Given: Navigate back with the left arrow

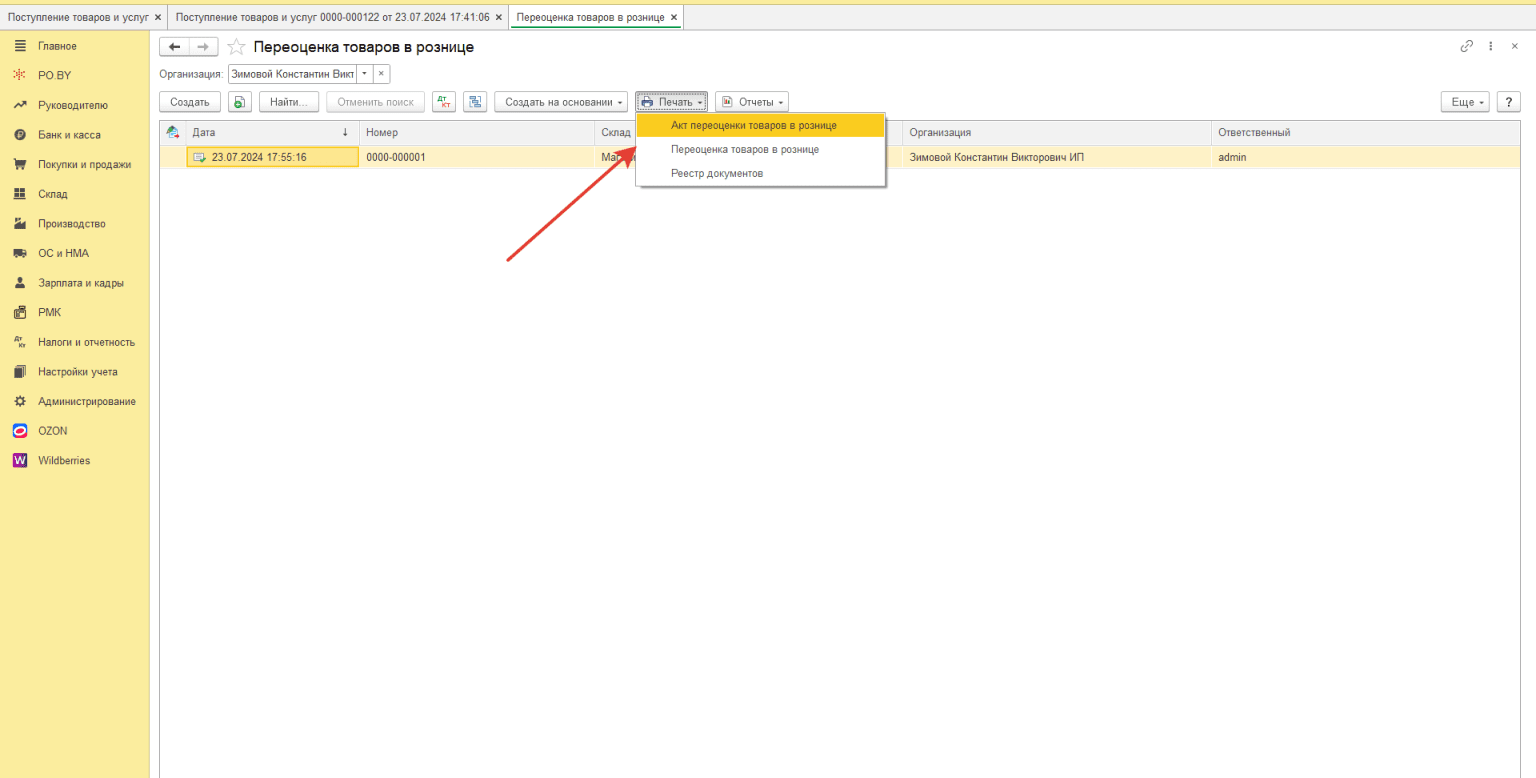Looking at the screenshot, I should 175,47.
